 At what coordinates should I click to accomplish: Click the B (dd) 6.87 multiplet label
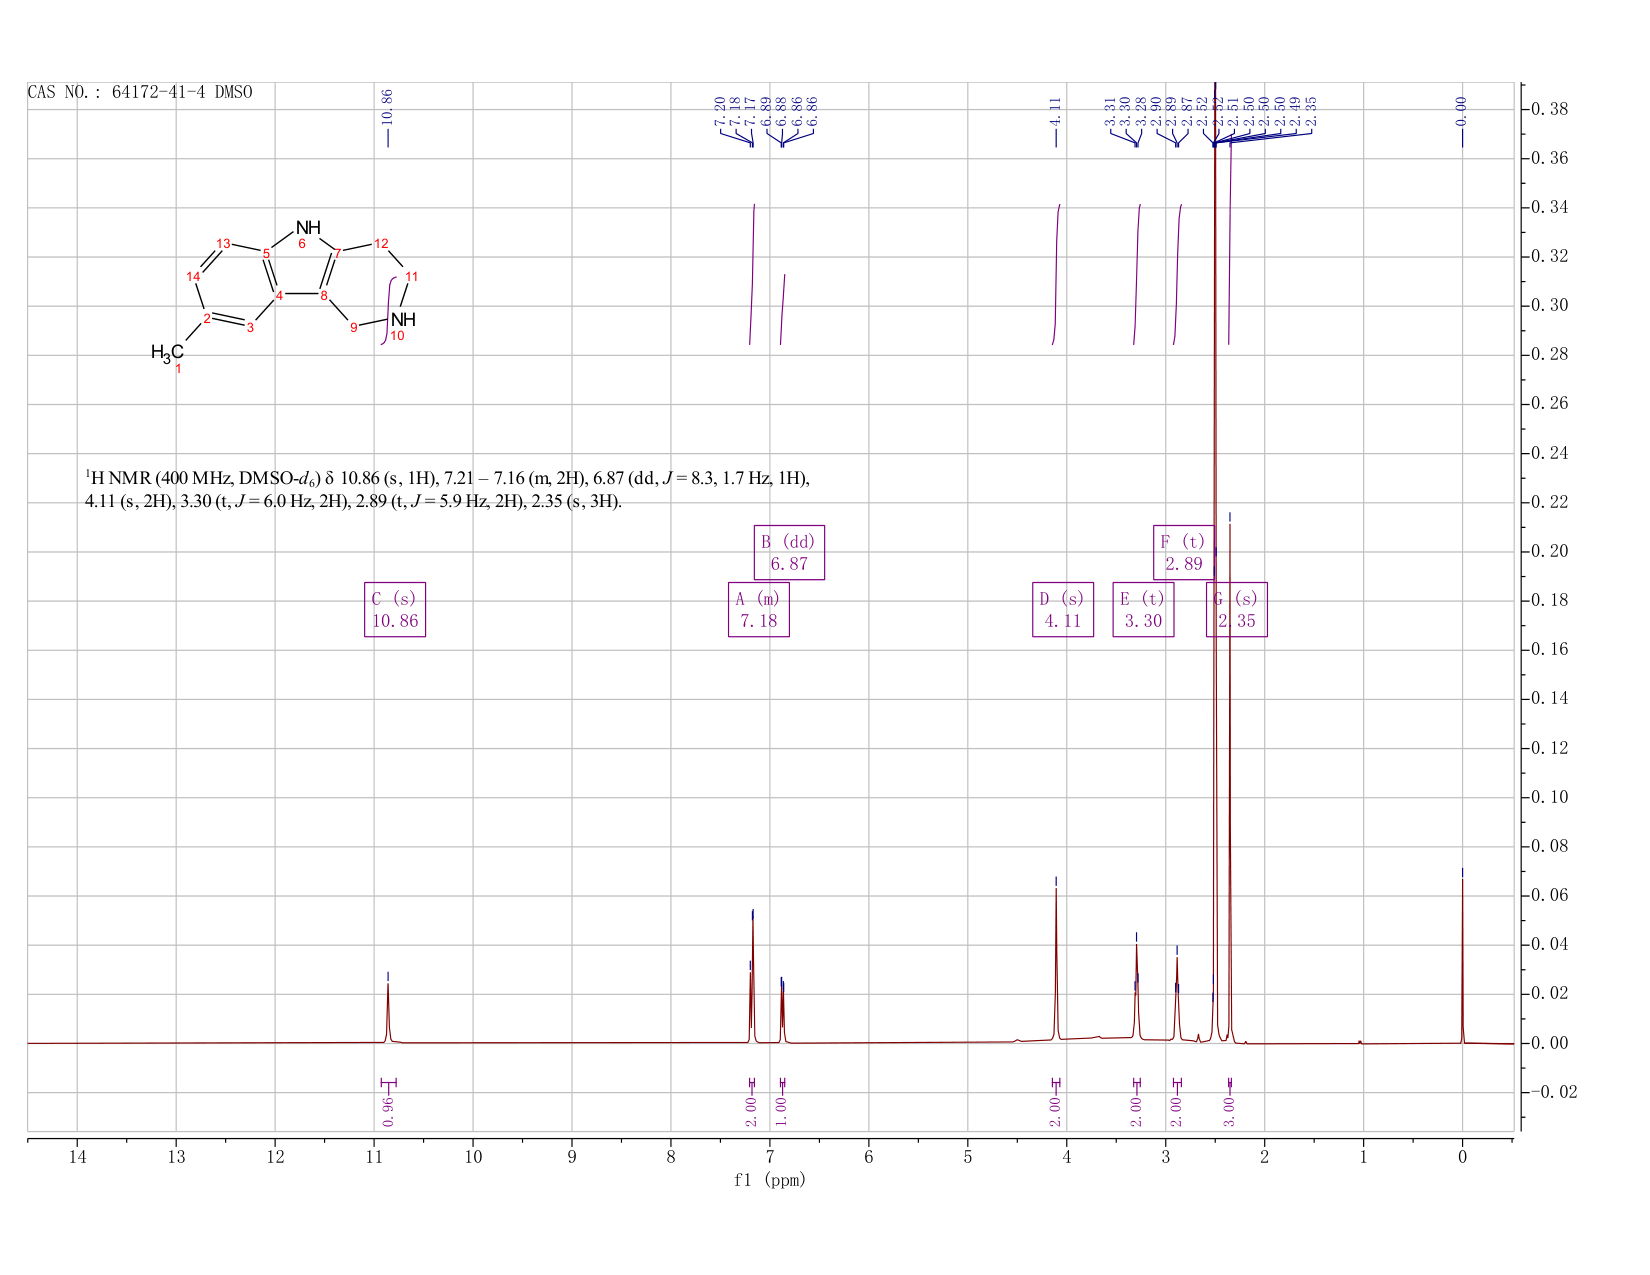pyautogui.click(x=788, y=552)
